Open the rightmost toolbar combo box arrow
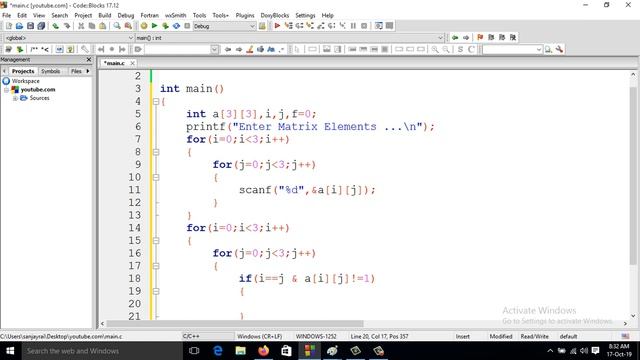The height and width of the screenshot is (360, 640). pyautogui.click(x=539, y=49)
